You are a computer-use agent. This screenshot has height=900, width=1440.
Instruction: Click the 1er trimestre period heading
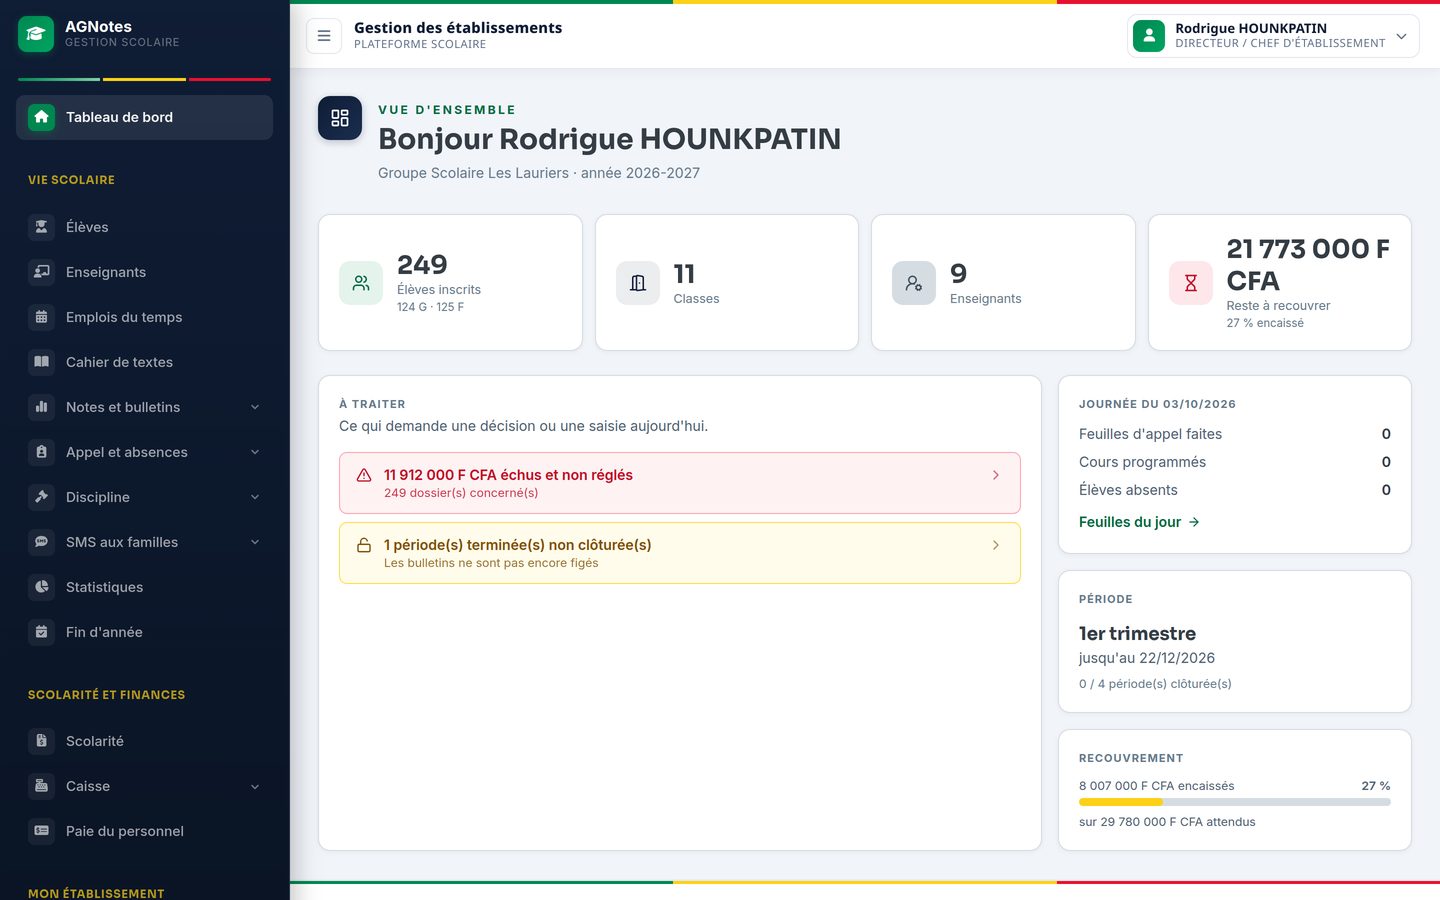[1137, 633]
